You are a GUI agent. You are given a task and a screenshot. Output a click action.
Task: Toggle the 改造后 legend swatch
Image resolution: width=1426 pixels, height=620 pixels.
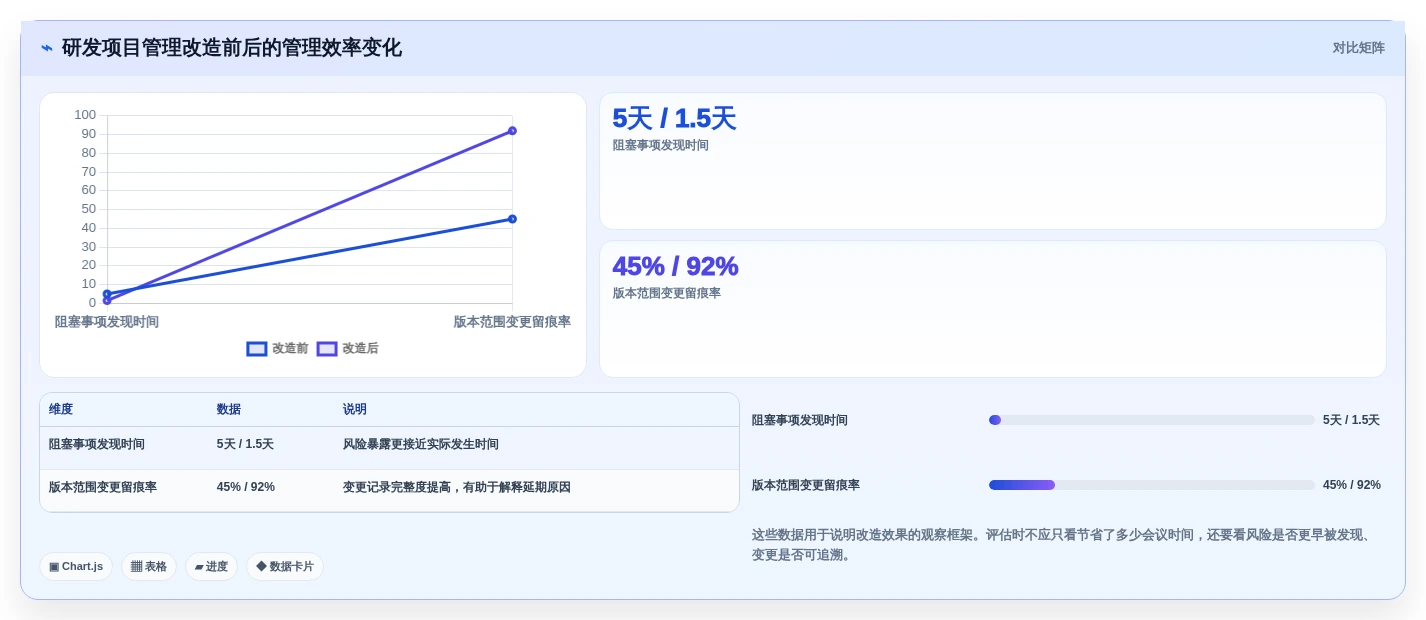(327, 349)
